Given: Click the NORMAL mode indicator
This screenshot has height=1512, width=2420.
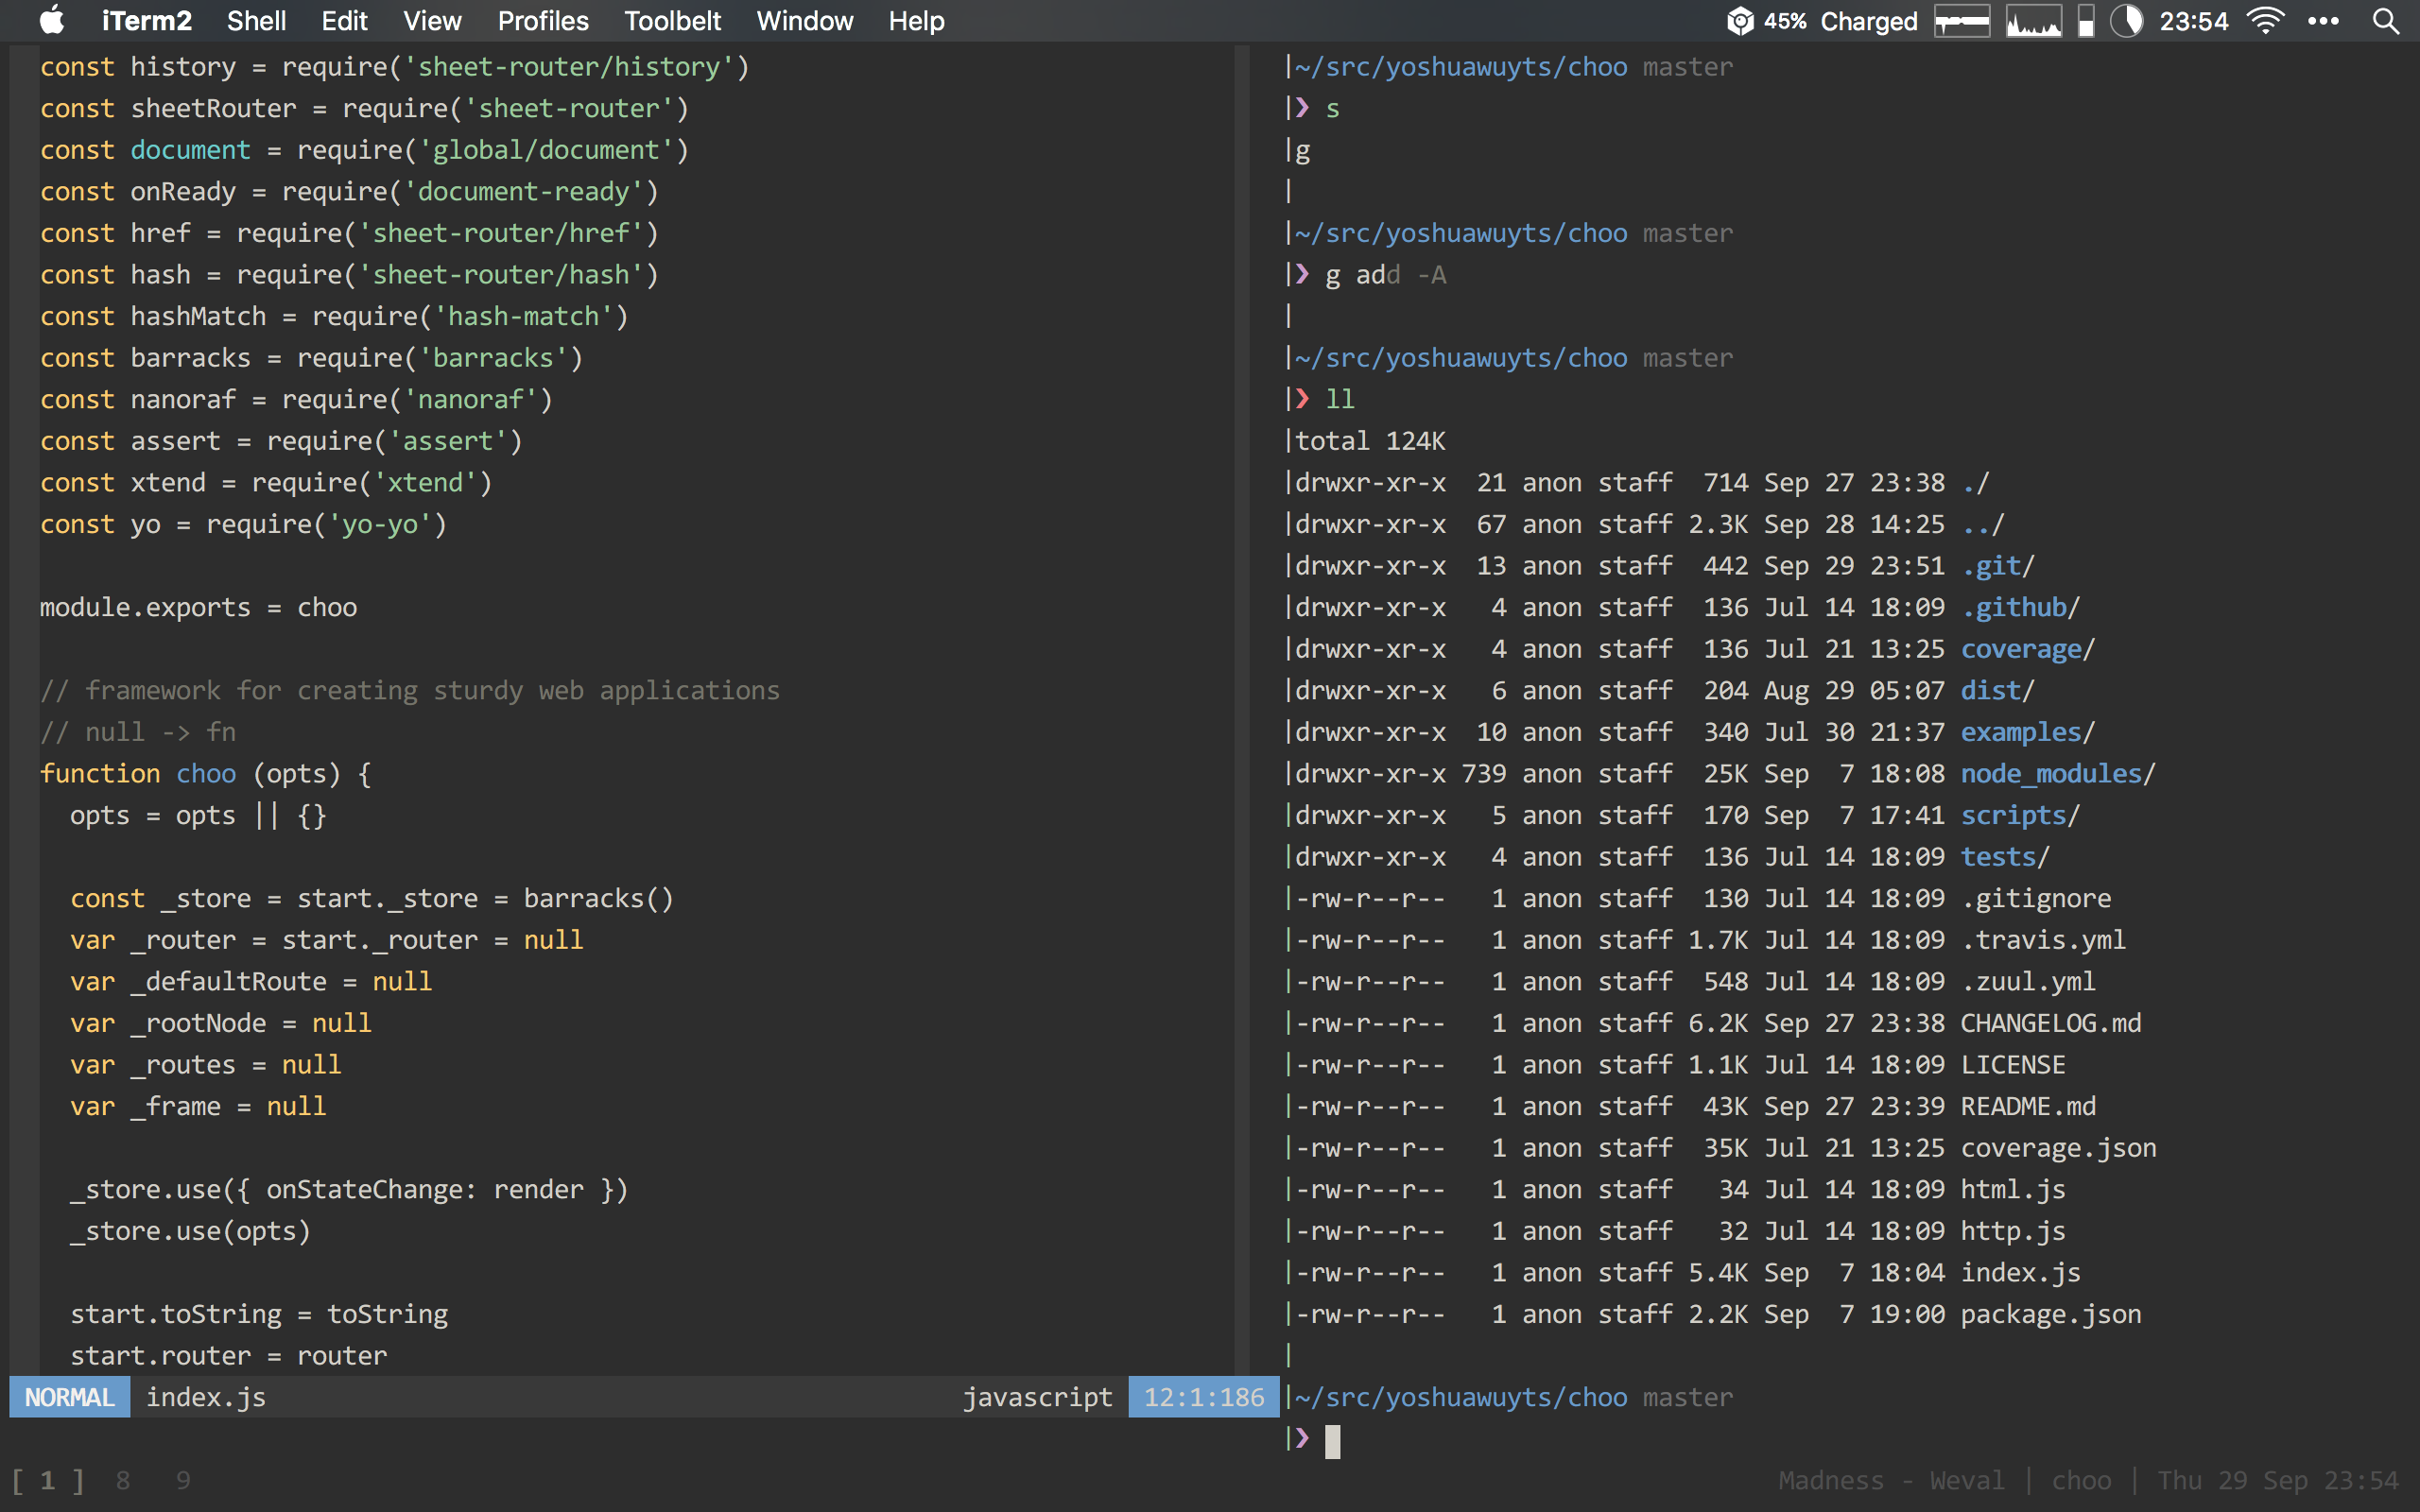Looking at the screenshot, I should [69, 1397].
